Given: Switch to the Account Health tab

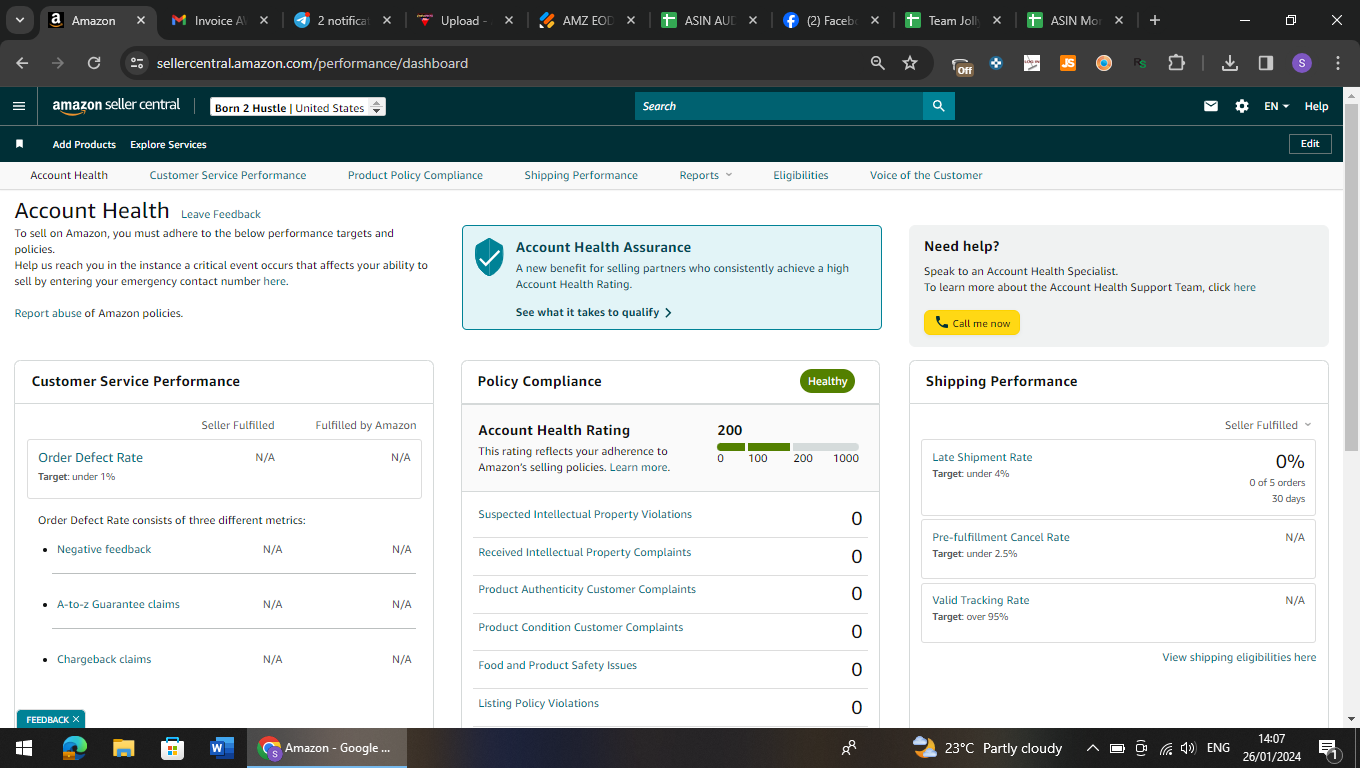Looking at the screenshot, I should (69, 175).
